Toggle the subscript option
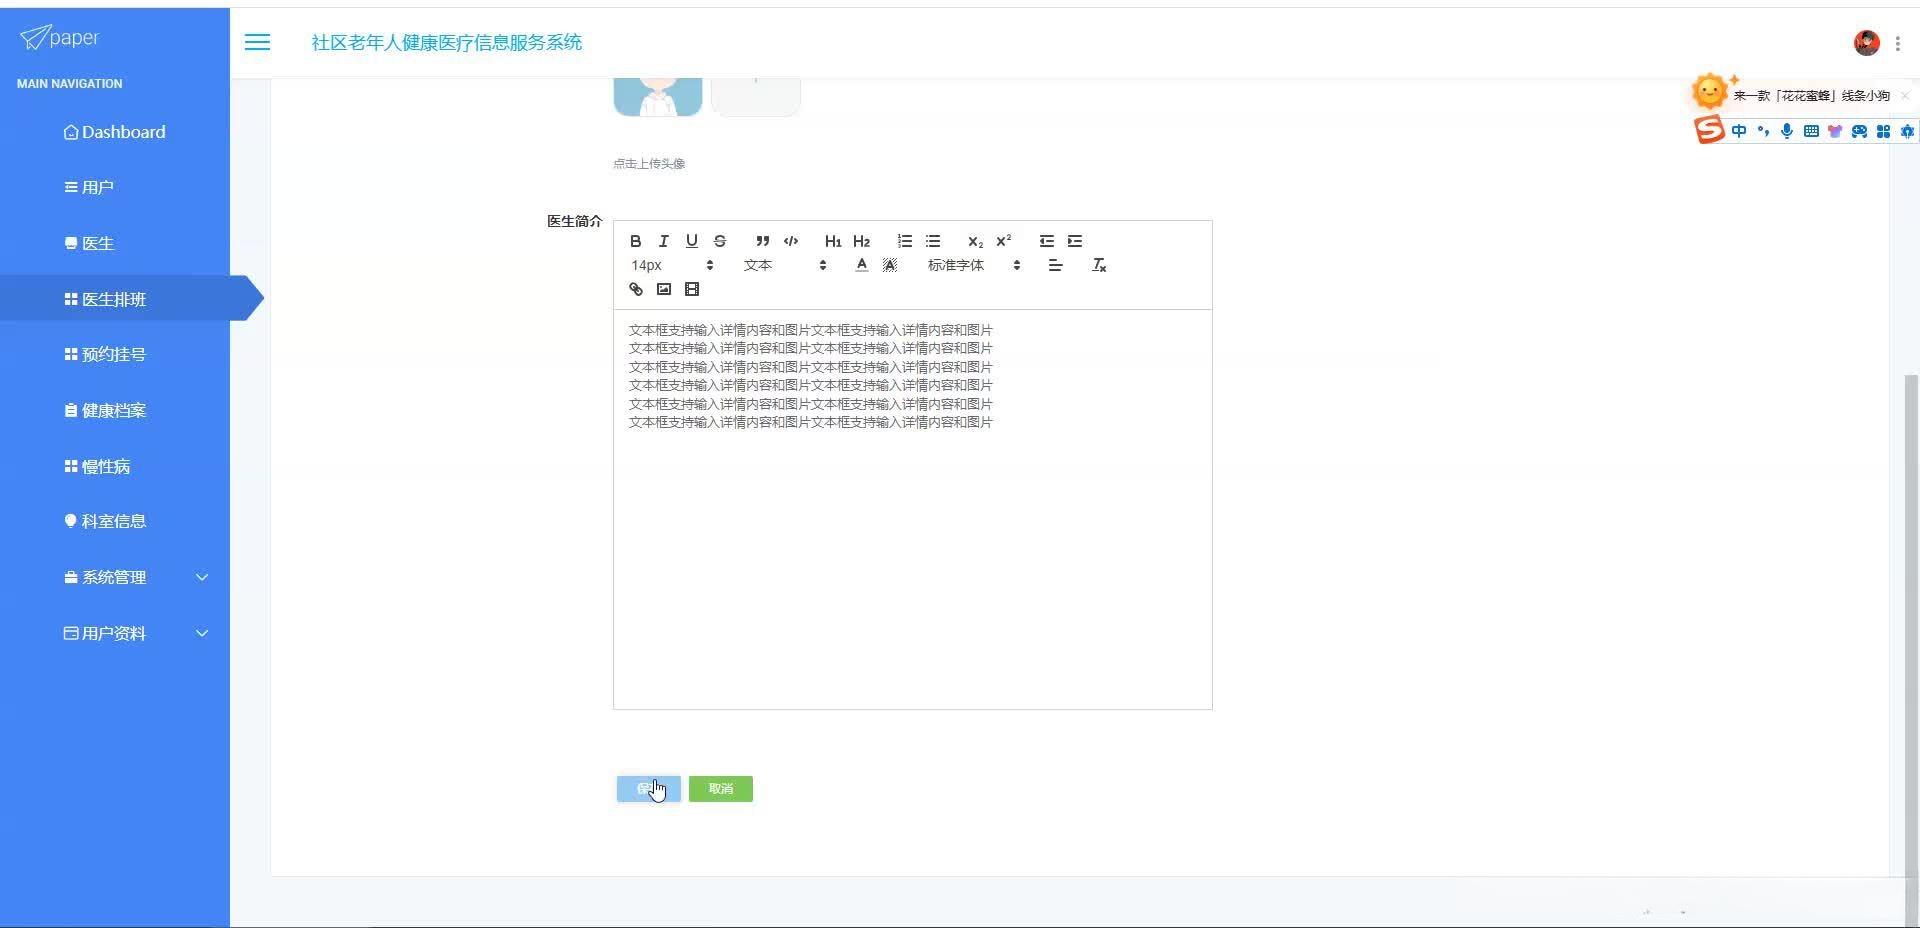 pyautogui.click(x=974, y=242)
